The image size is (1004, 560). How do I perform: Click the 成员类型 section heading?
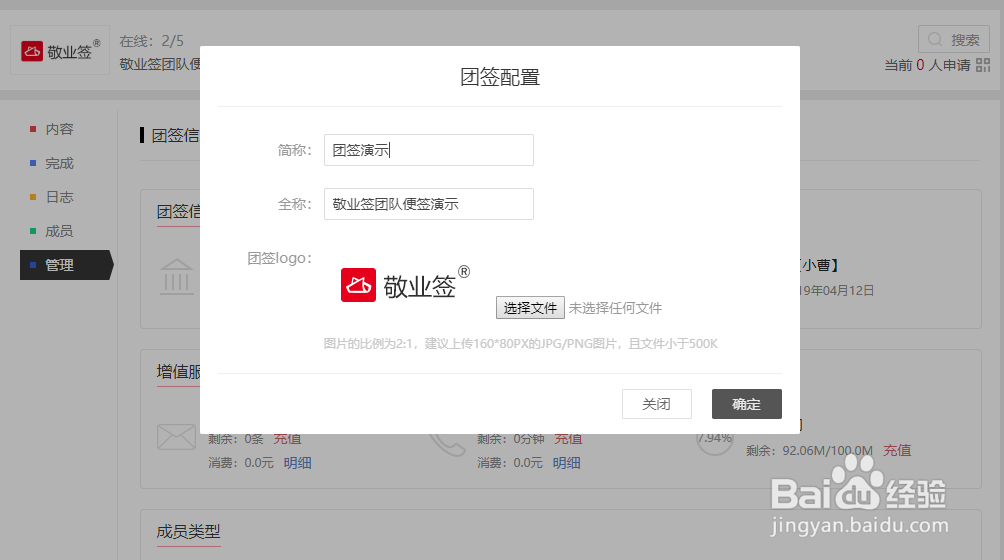pyautogui.click(x=188, y=531)
